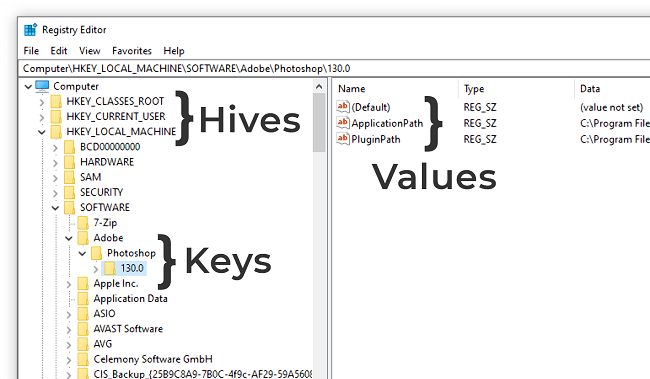The width and height of the screenshot is (650, 379).
Task: Click the Application Data folder icon
Action: point(83,299)
